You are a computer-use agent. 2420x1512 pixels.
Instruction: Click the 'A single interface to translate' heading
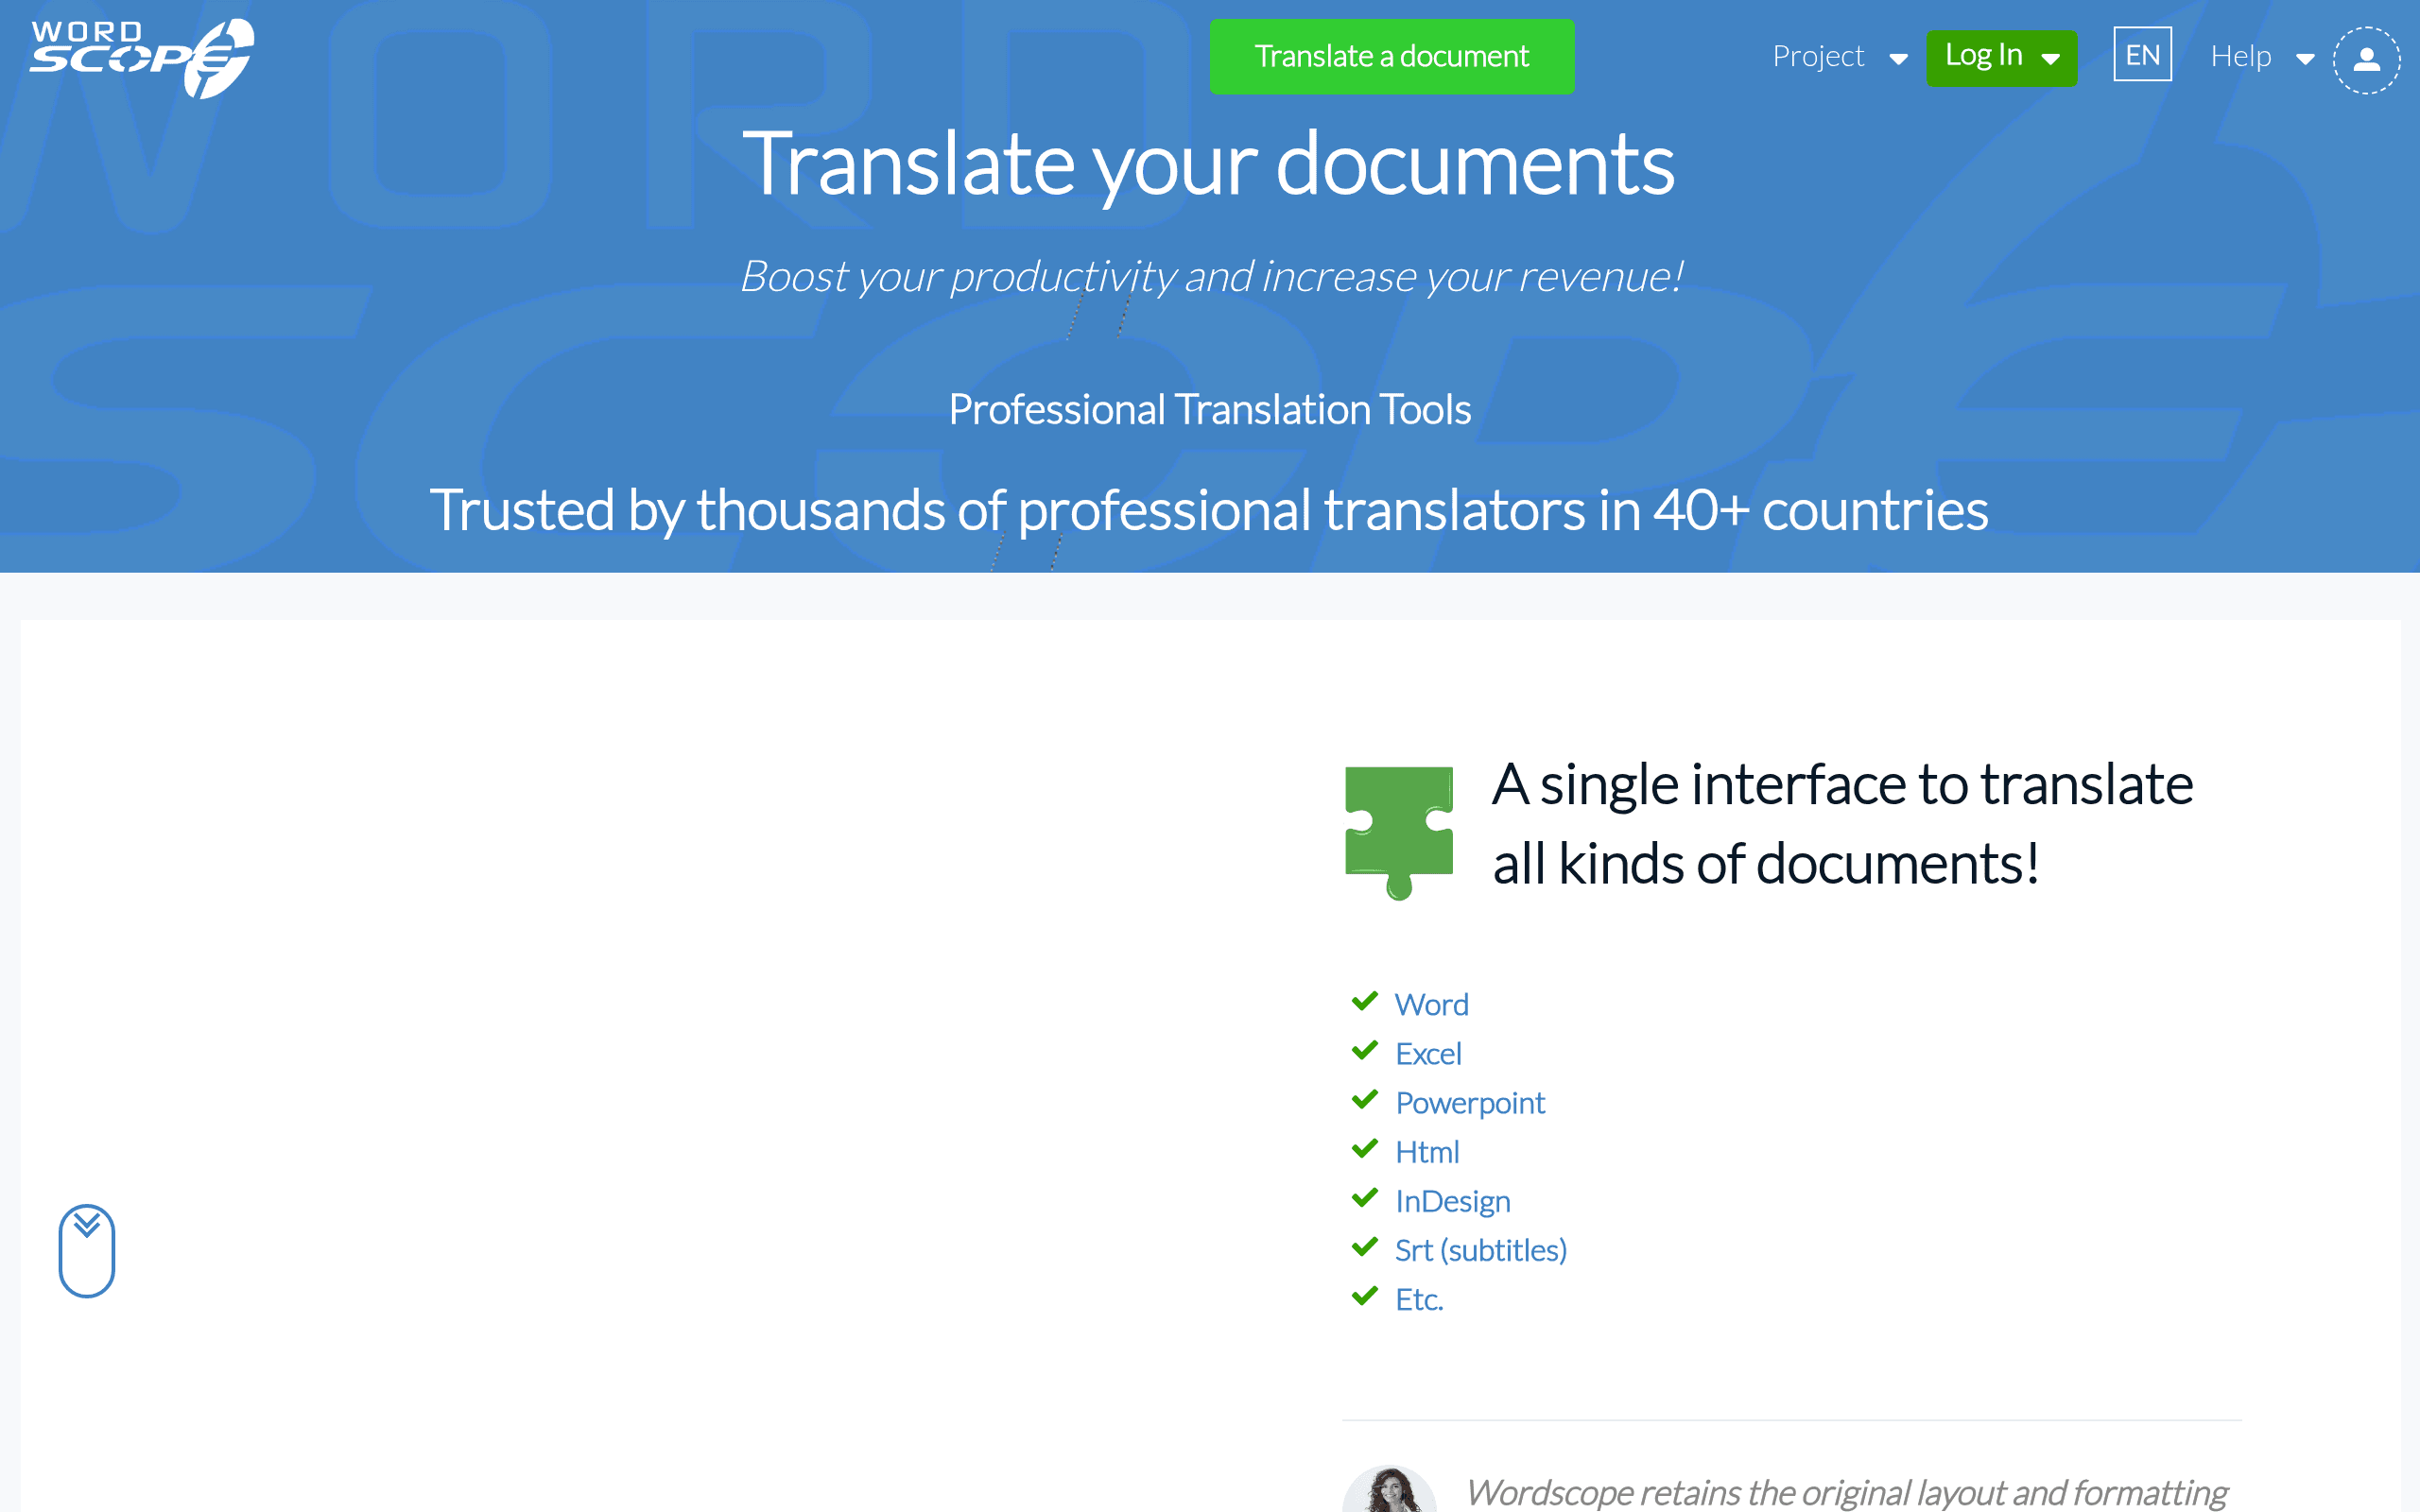click(1842, 823)
